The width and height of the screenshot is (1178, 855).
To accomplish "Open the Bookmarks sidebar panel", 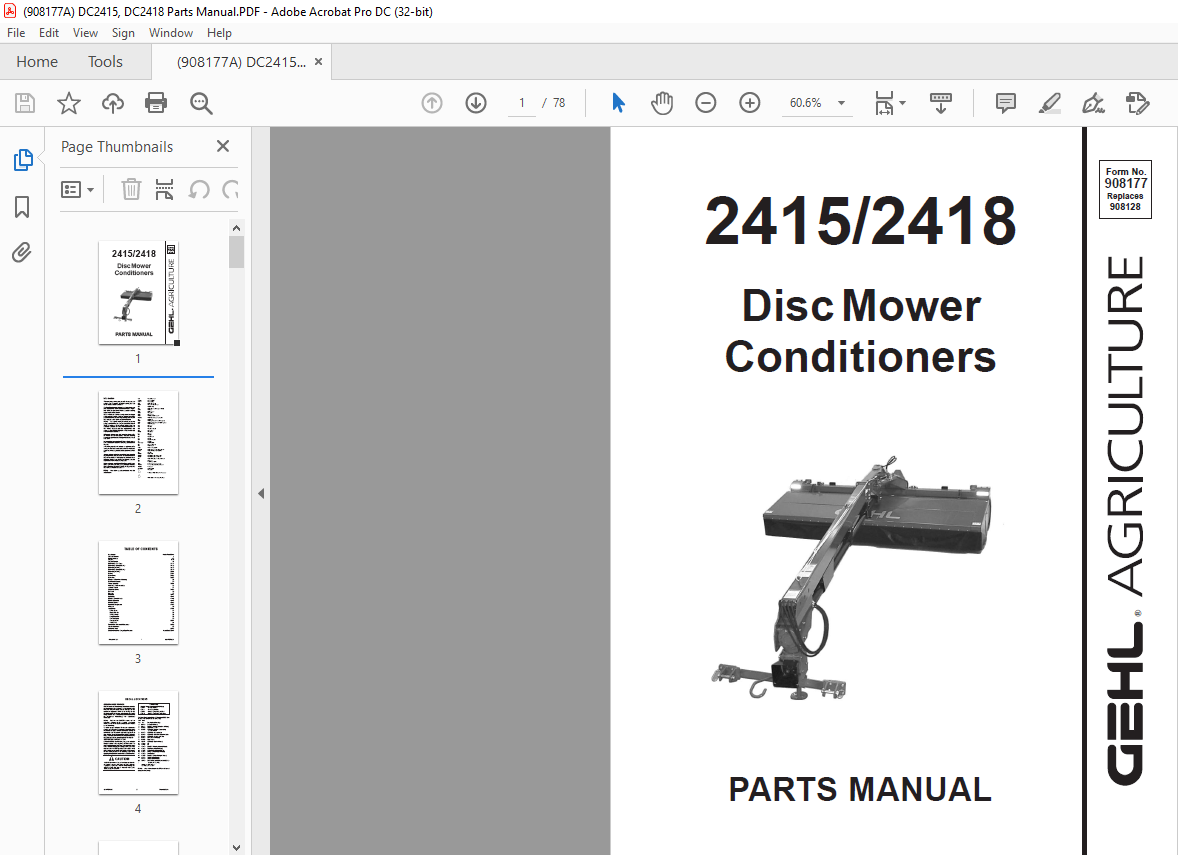I will coord(22,207).
